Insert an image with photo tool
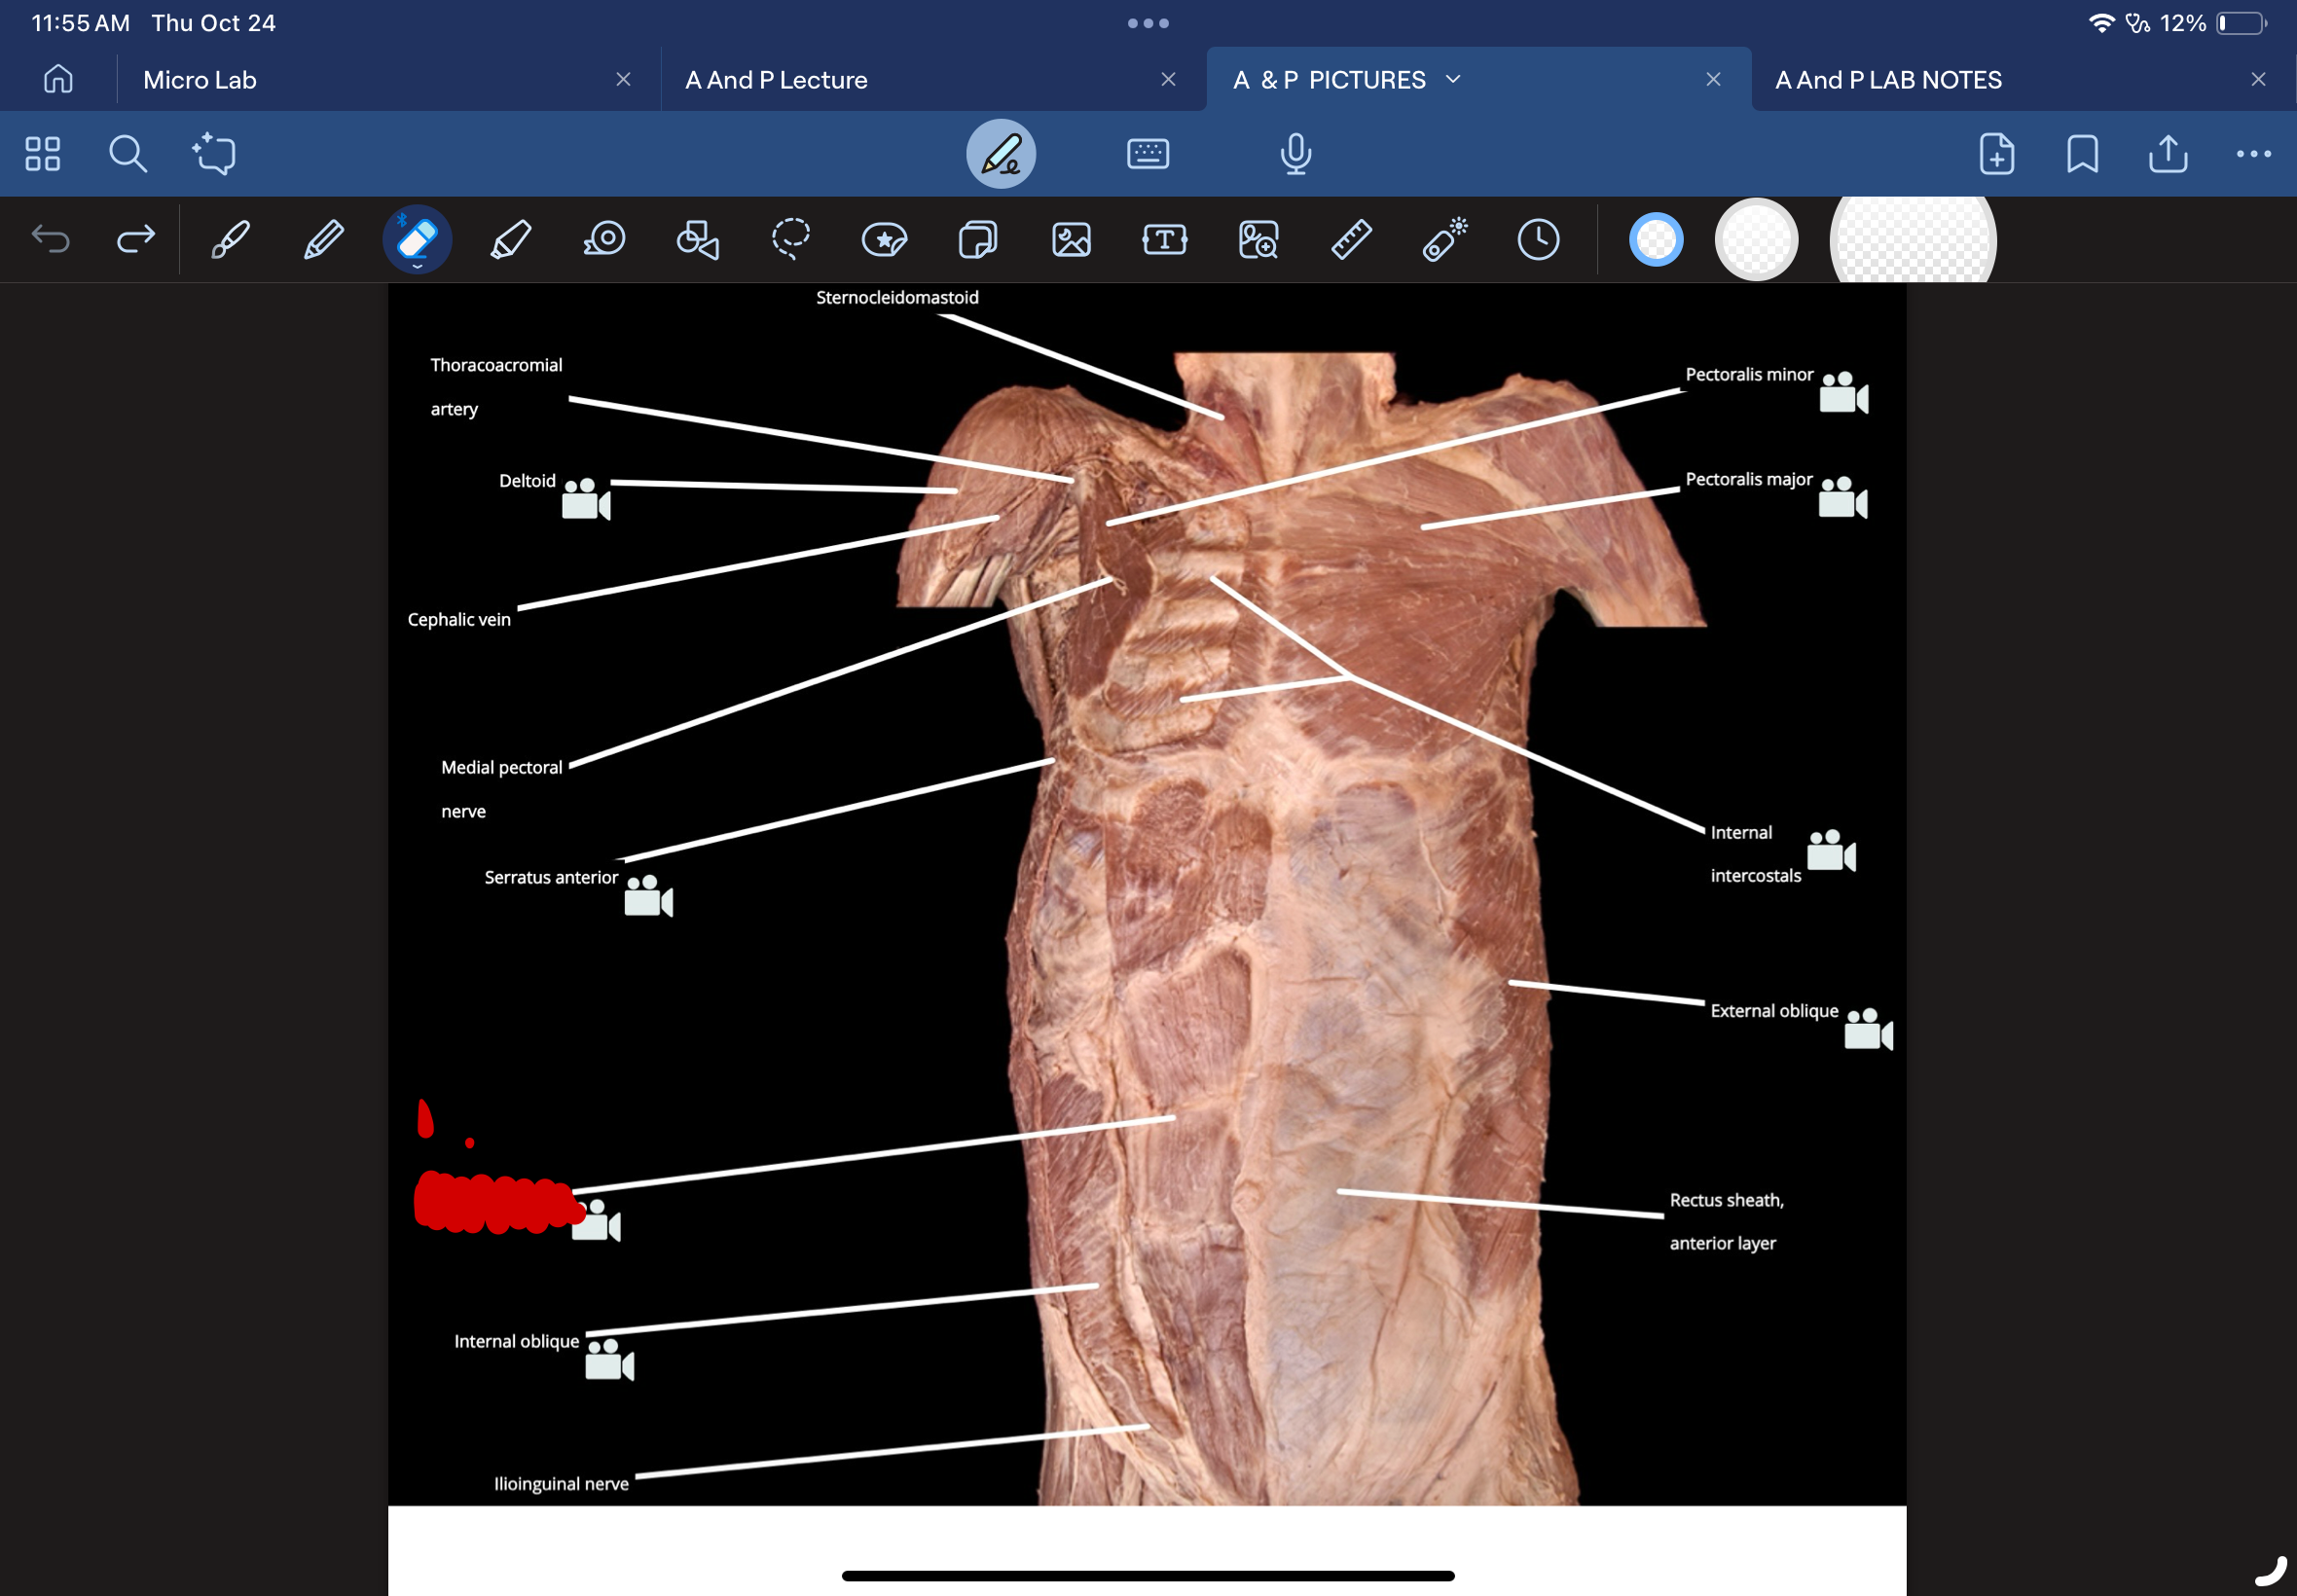Viewport: 2297px width, 1596px height. [x=1071, y=240]
